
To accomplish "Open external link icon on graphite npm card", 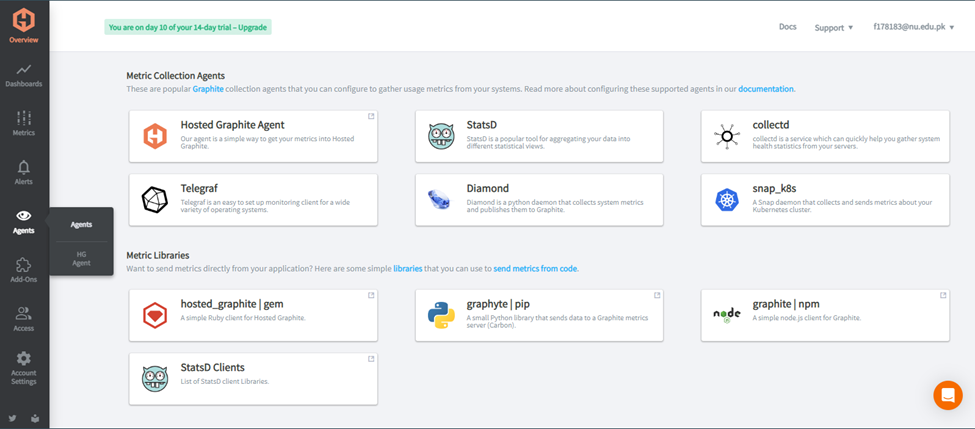I will (x=943, y=295).
